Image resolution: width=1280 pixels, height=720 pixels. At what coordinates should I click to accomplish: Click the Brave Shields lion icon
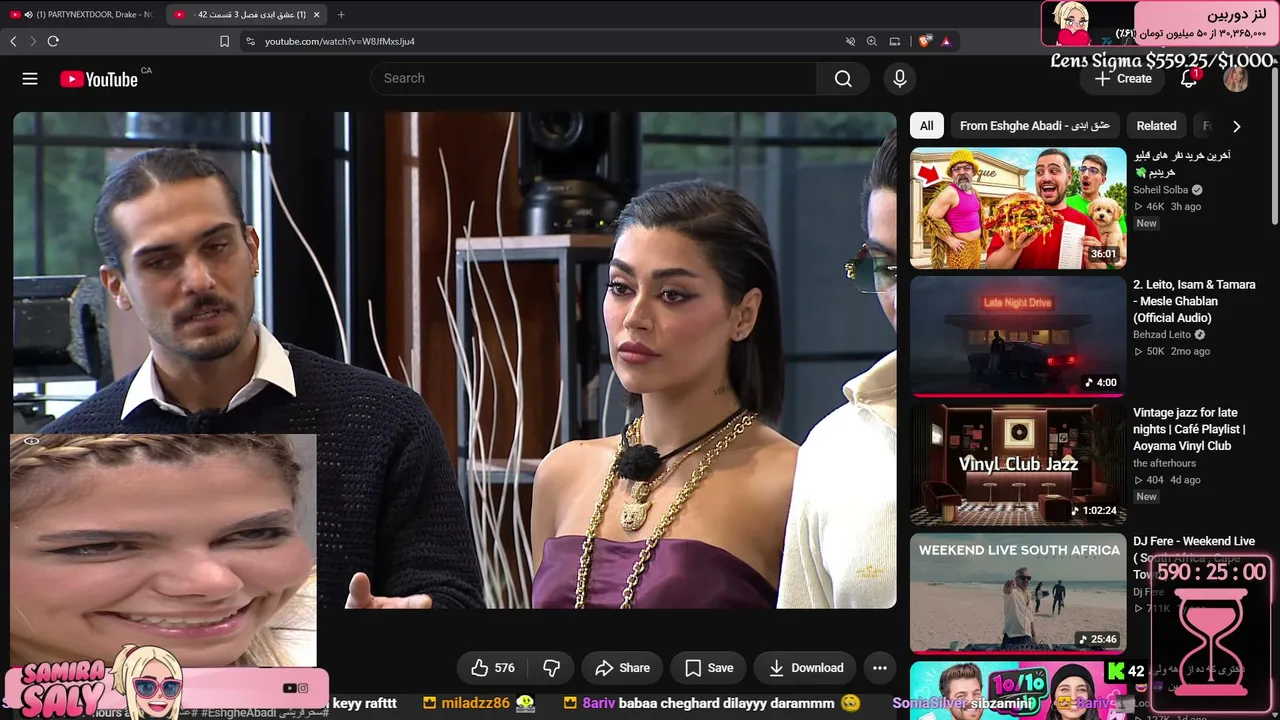(x=925, y=41)
